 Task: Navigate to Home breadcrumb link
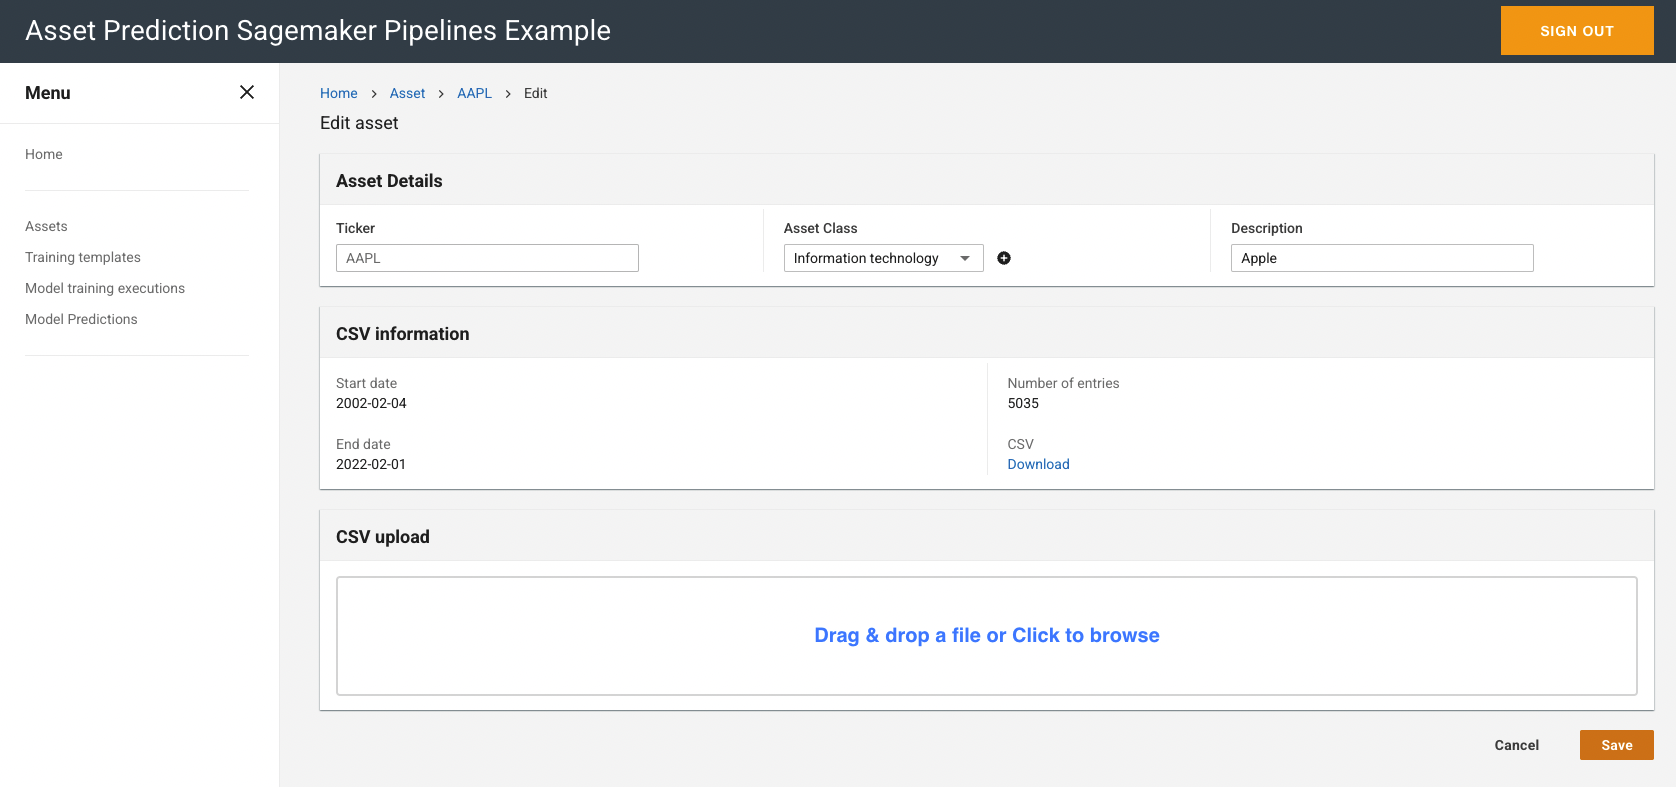click(339, 93)
